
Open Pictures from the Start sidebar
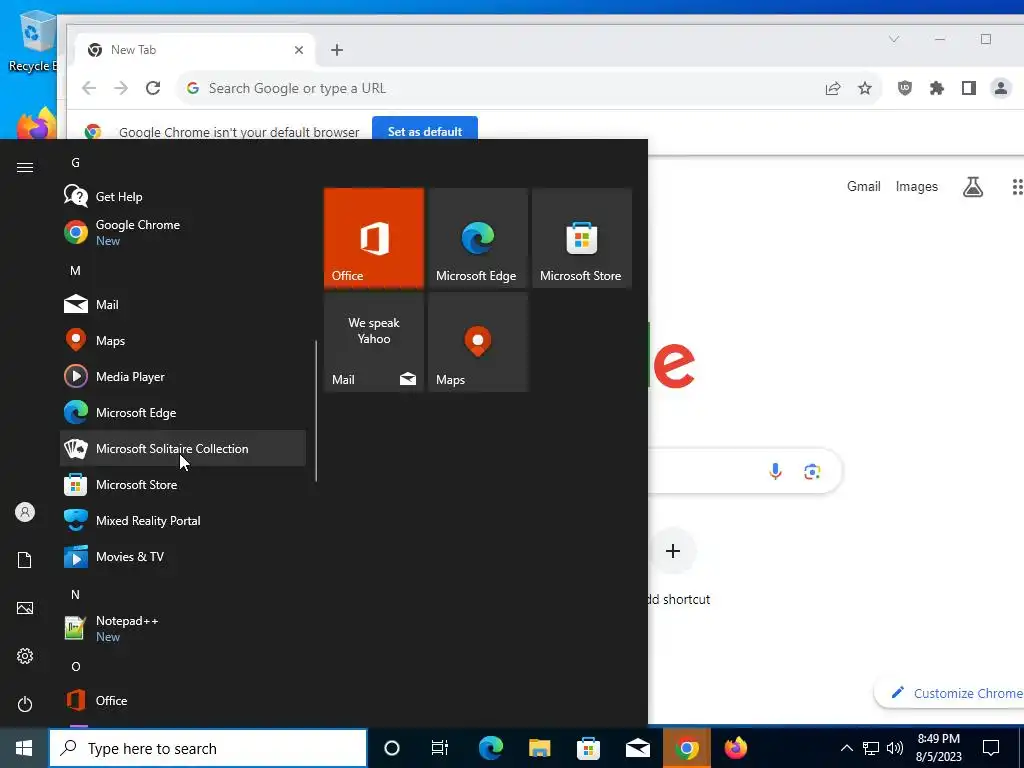coord(25,608)
